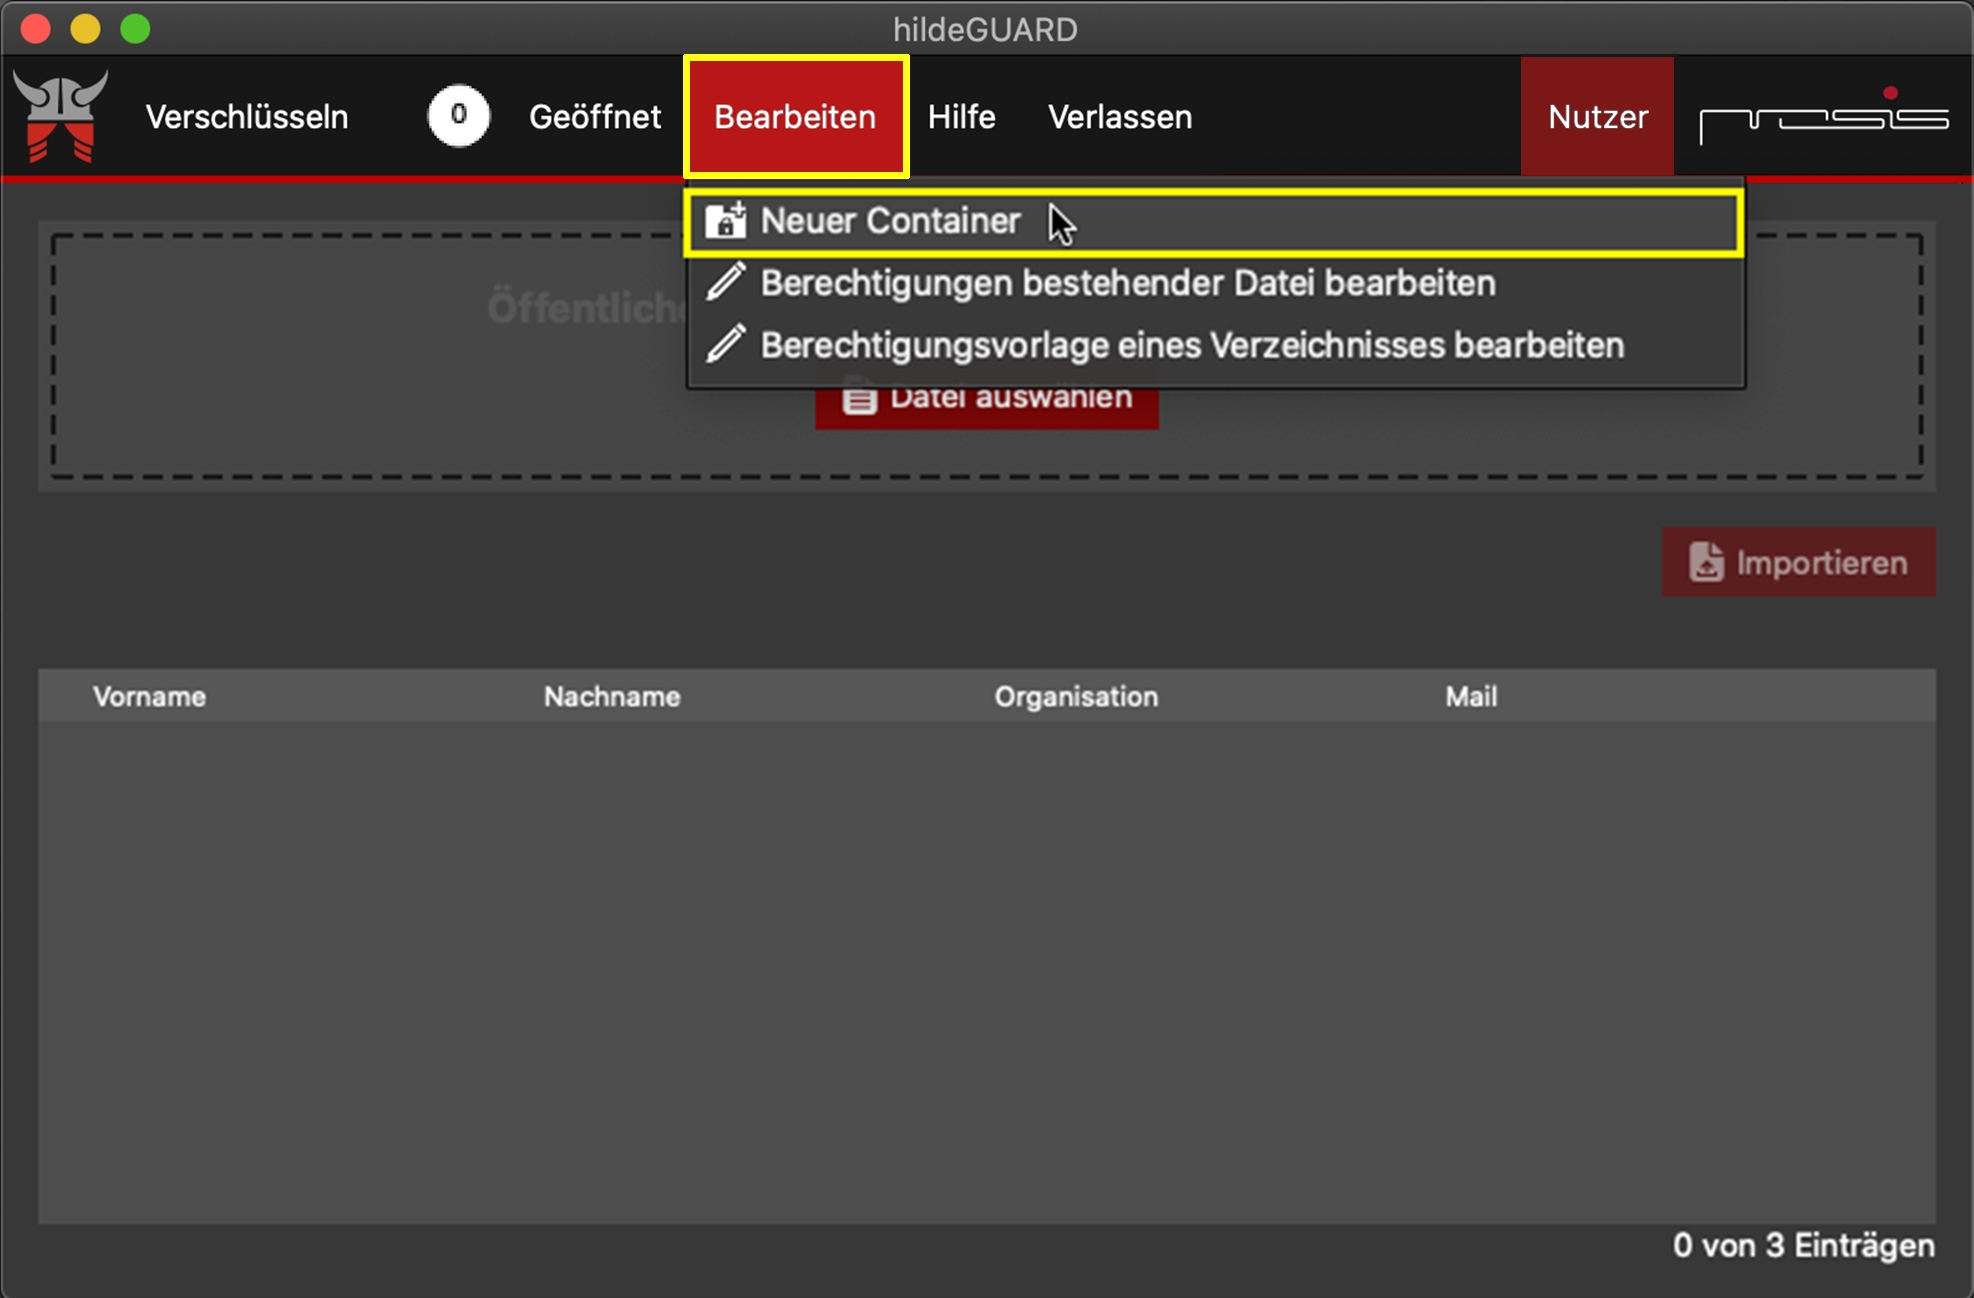Select Verlassen in the top bar
Viewport: 1974px width, 1298px height.
point(1119,117)
